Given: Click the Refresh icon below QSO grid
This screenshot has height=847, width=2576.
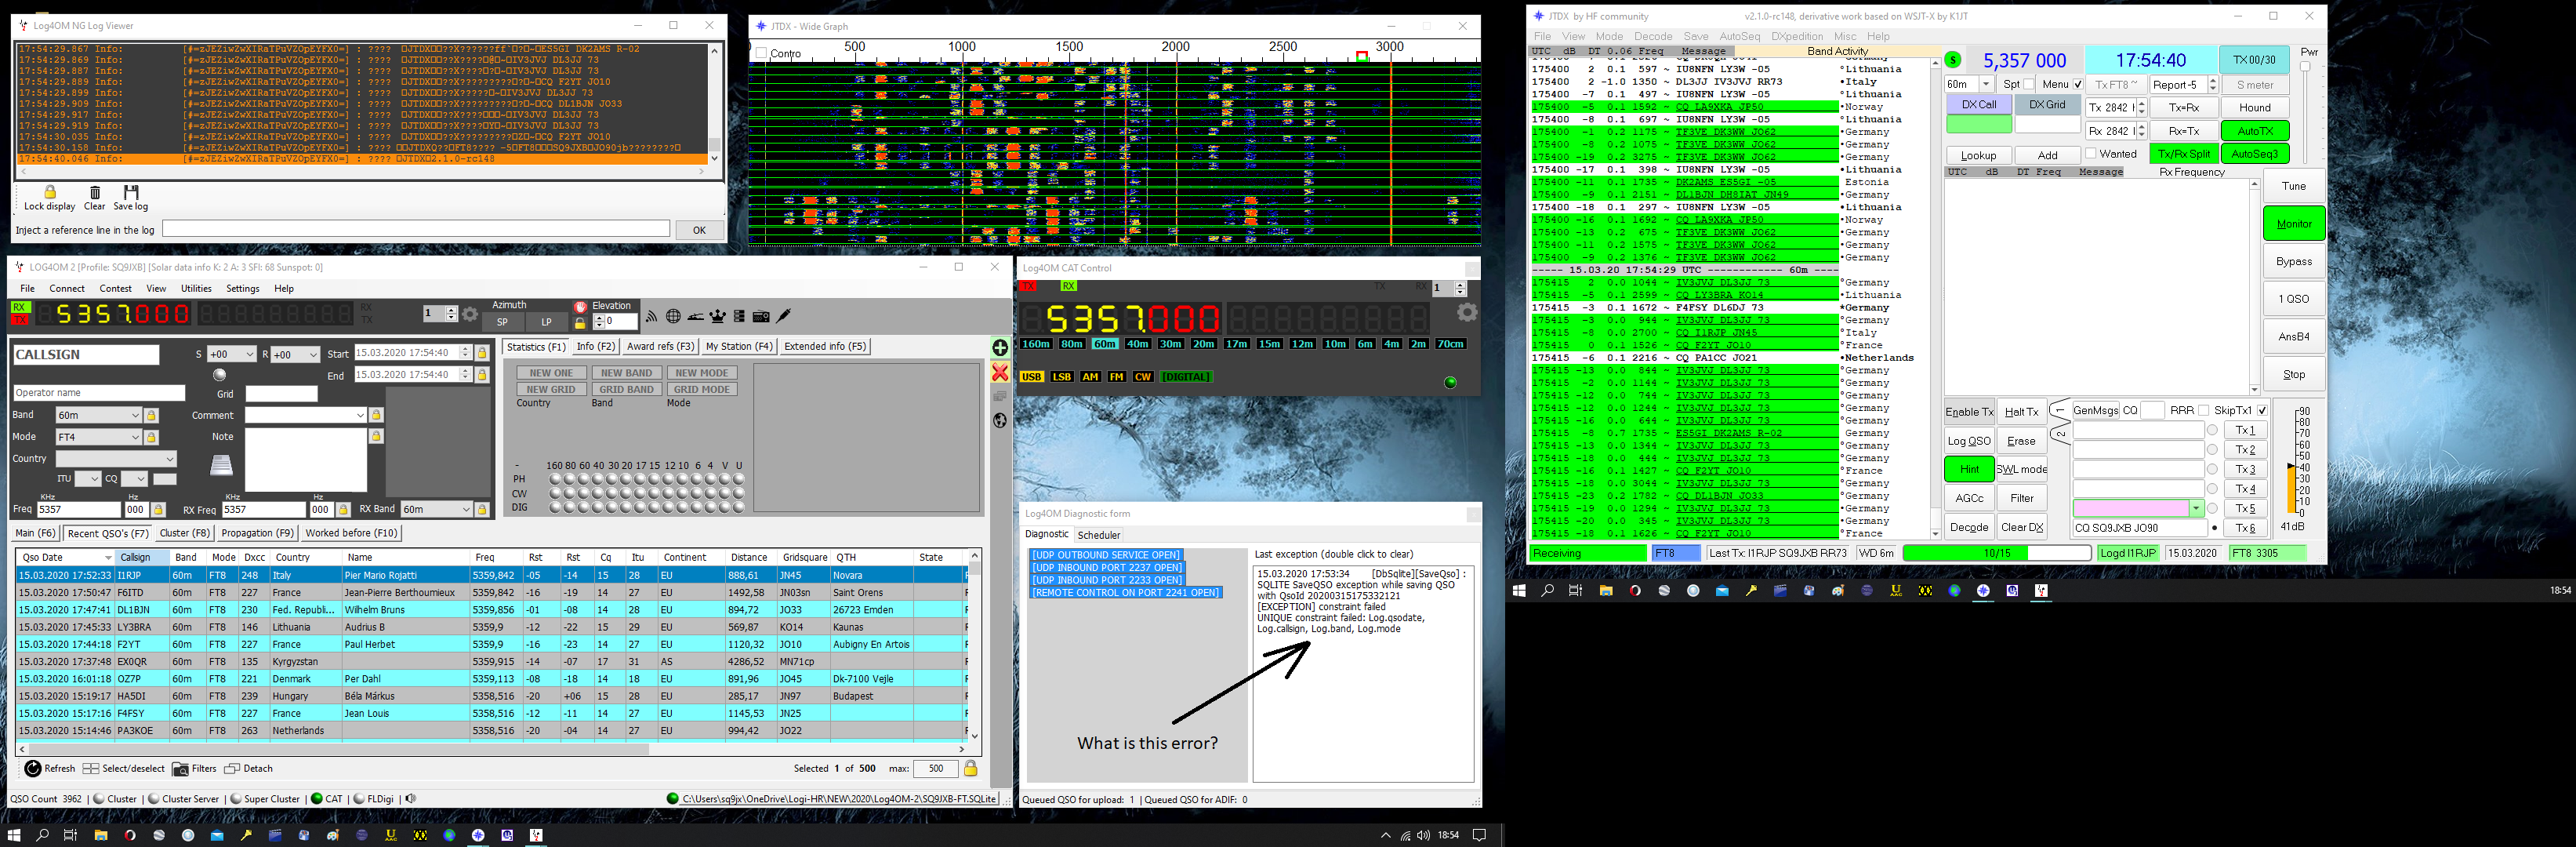Looking at the screenshot, I should tap(33, 768).
